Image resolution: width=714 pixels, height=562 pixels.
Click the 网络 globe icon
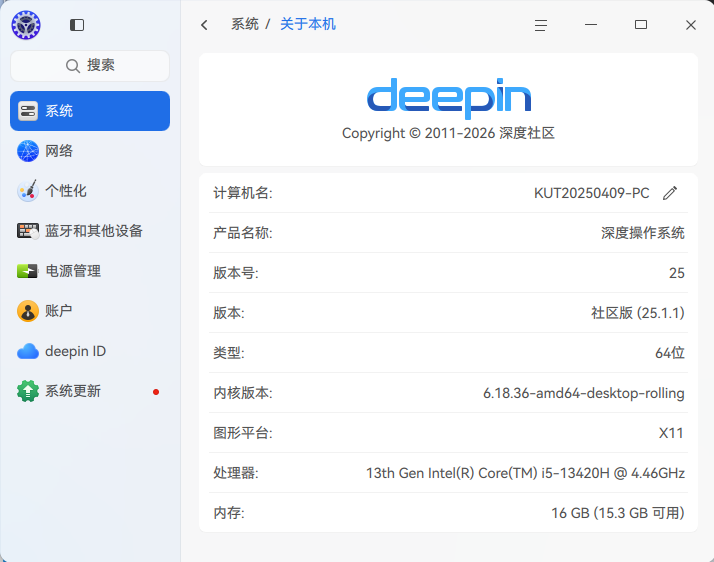[x=28, y=151]
